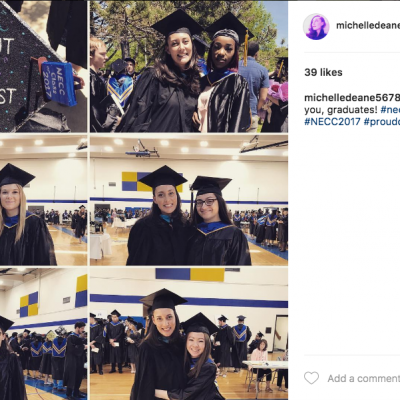Click the NECC Class of 2017 tag
Image resolution: width=400 pixels, height=400 pixels.
tap(59, 83)
